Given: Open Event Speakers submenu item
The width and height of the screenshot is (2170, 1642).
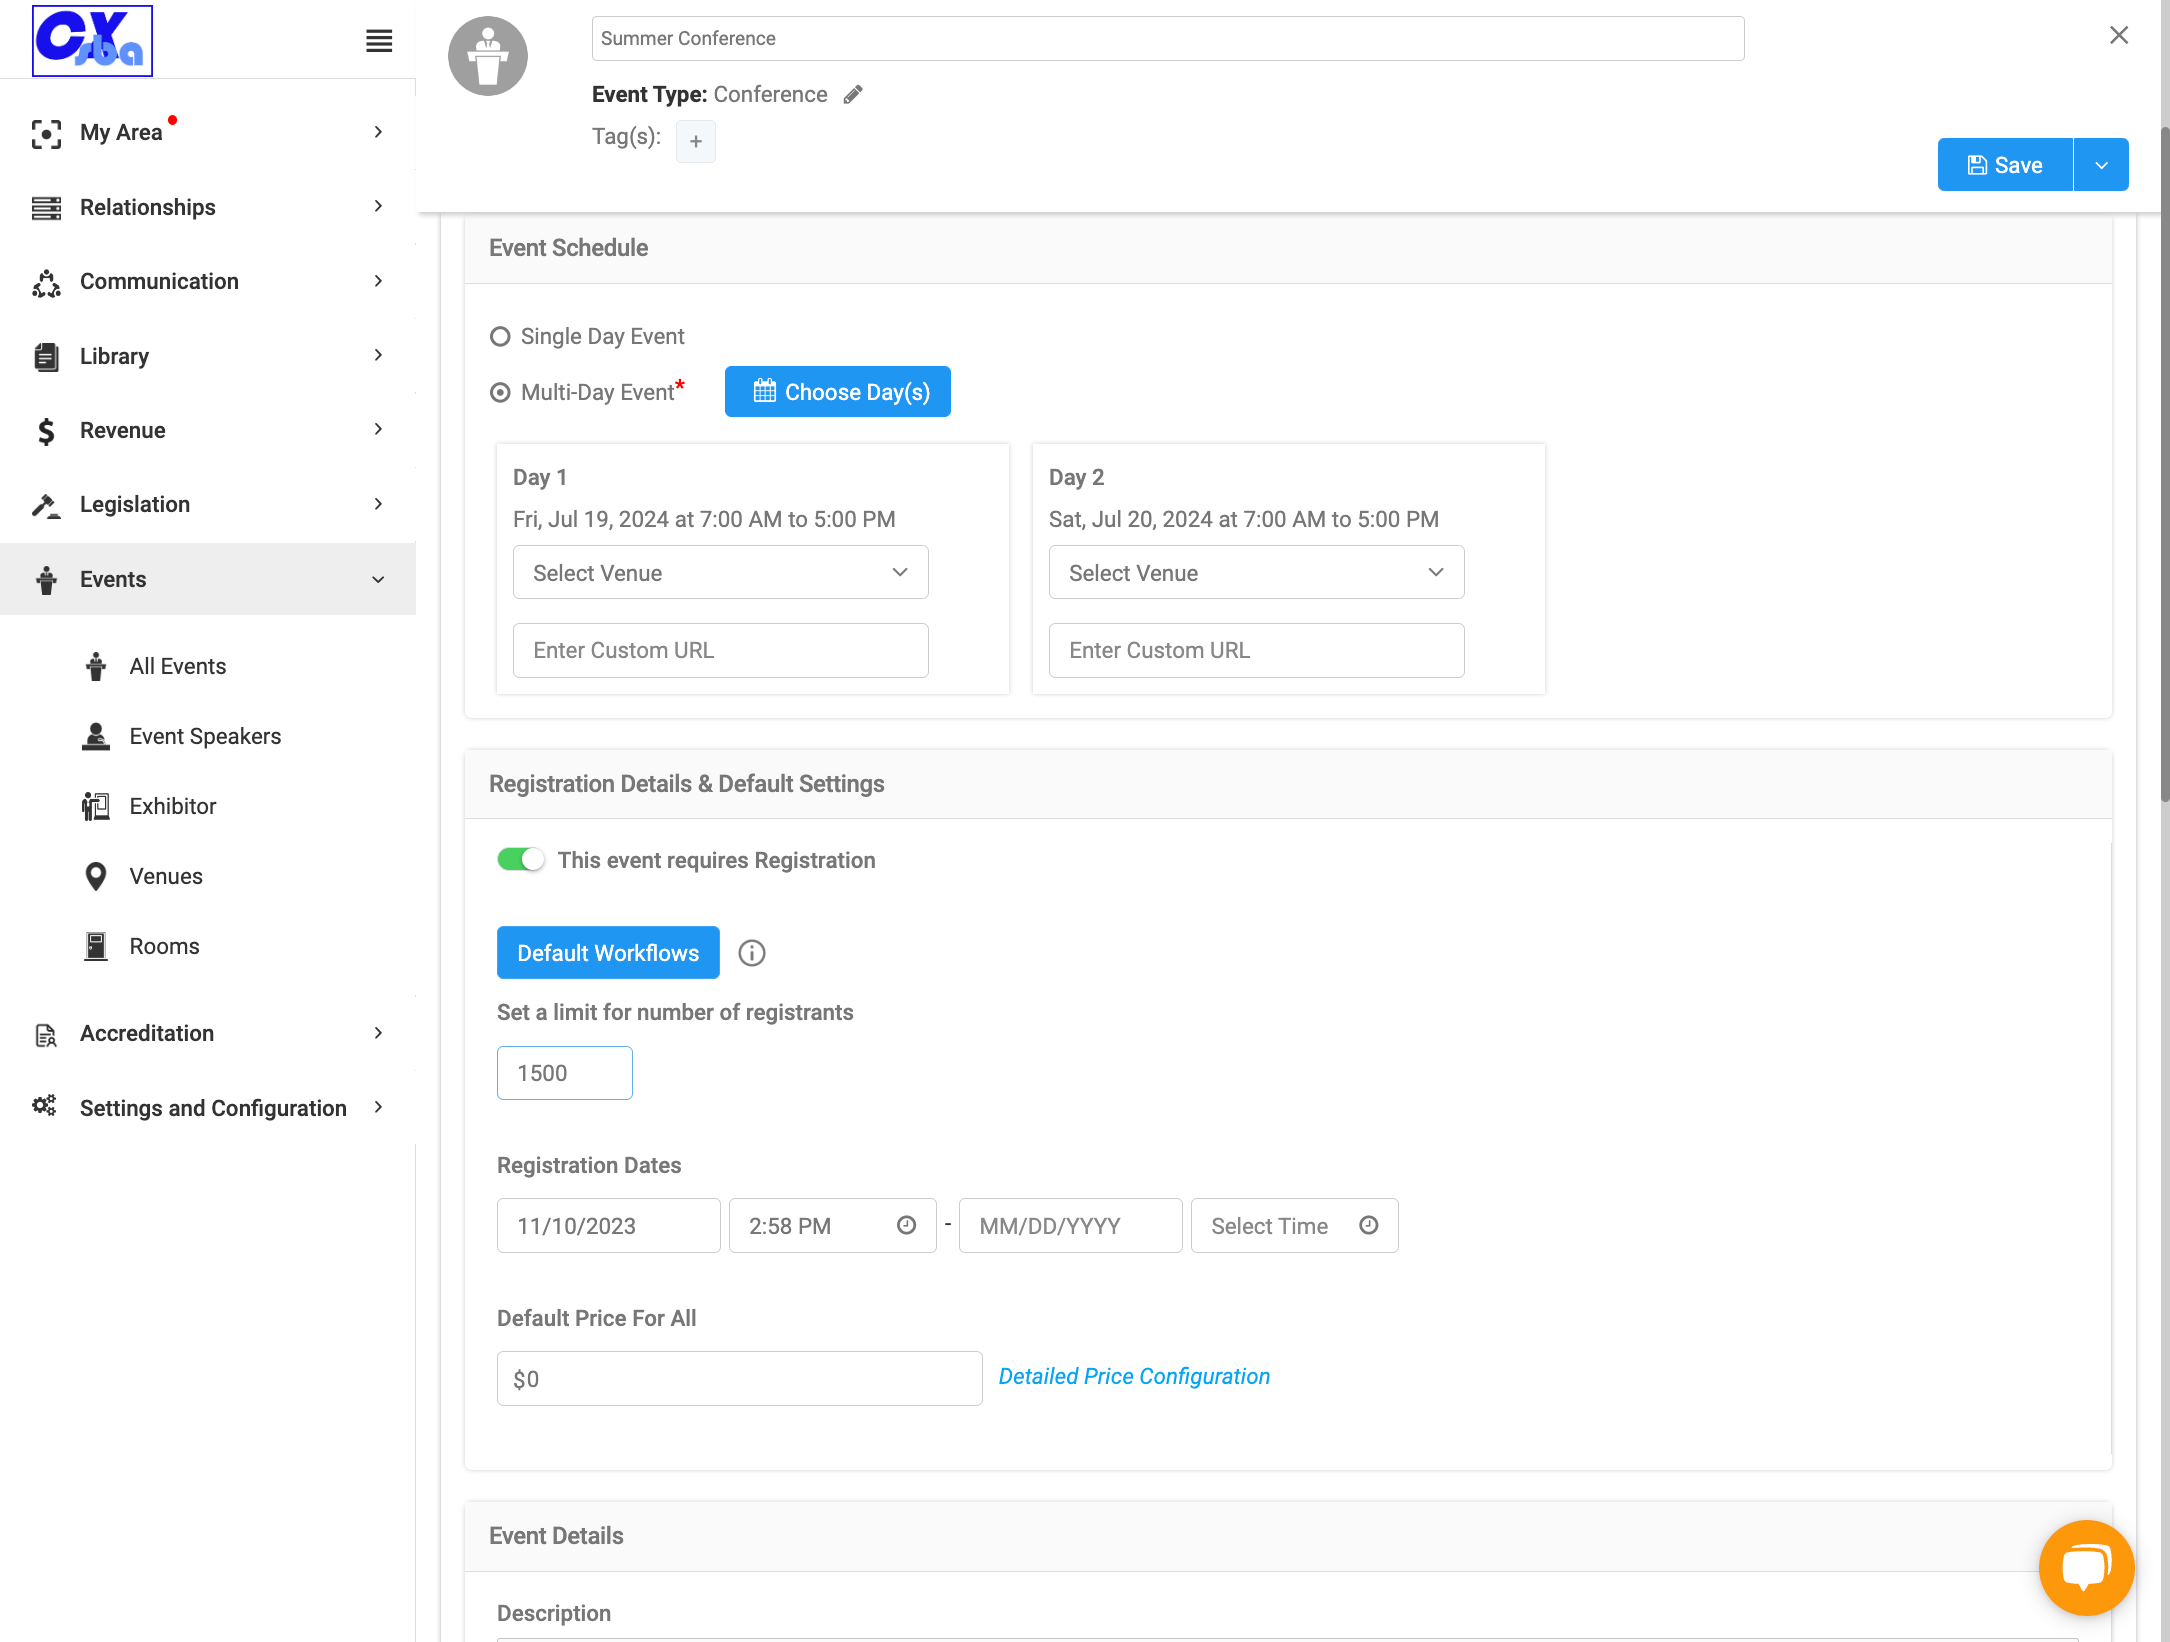Looking at the screenshot, I should pos(205,737).
